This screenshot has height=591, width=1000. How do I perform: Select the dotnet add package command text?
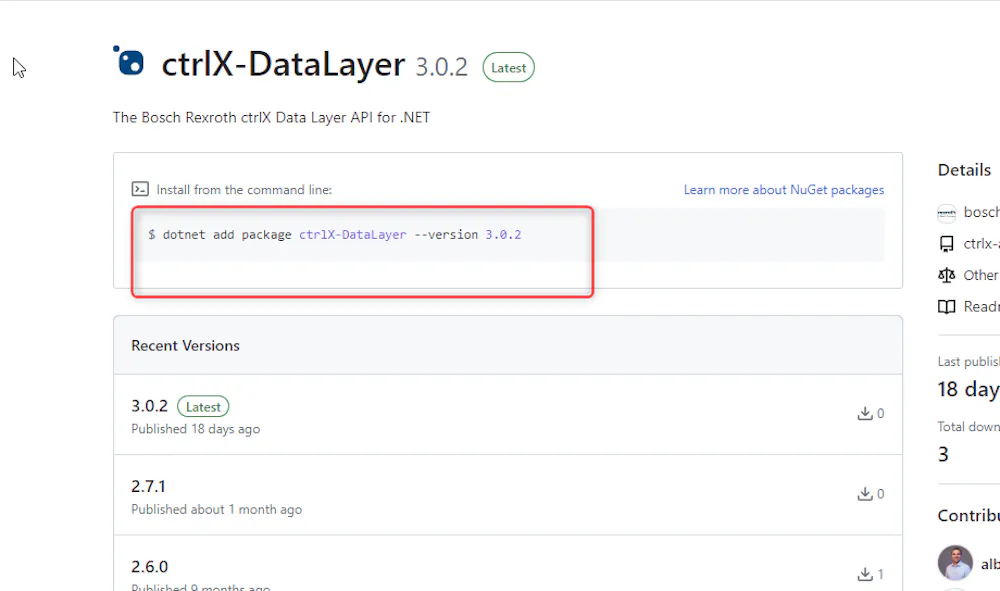(335, 235)
